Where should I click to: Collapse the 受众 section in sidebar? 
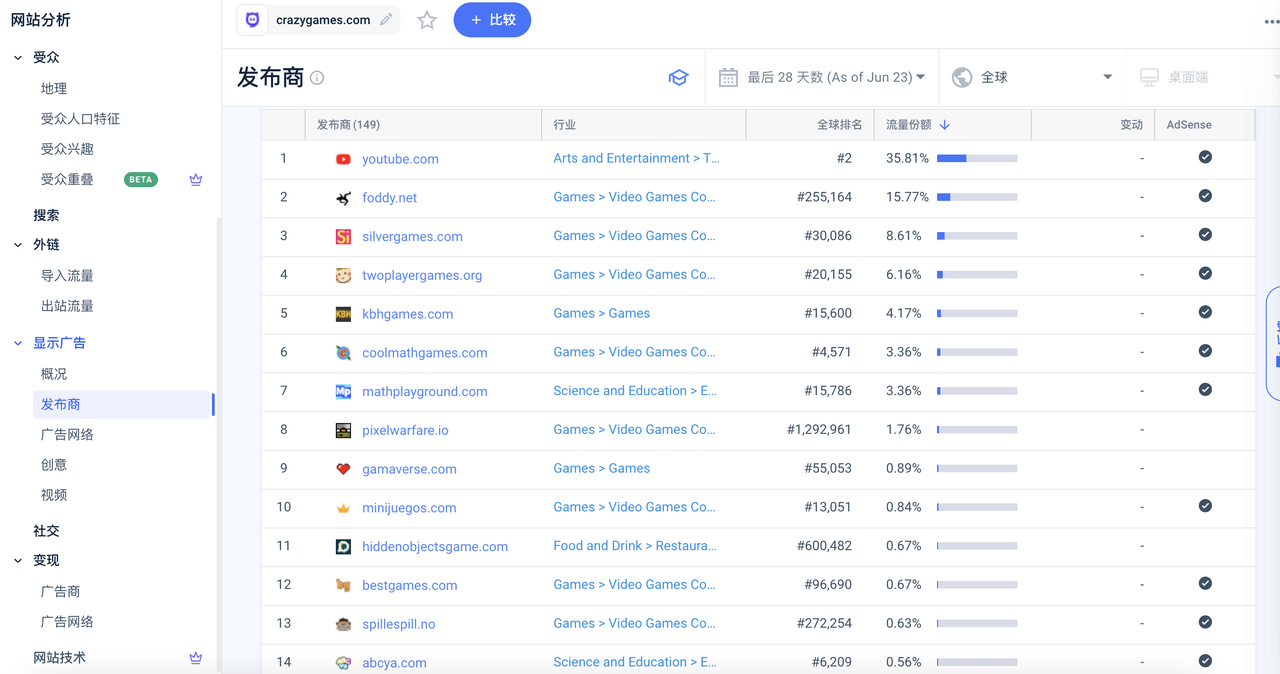coord(18,58)
